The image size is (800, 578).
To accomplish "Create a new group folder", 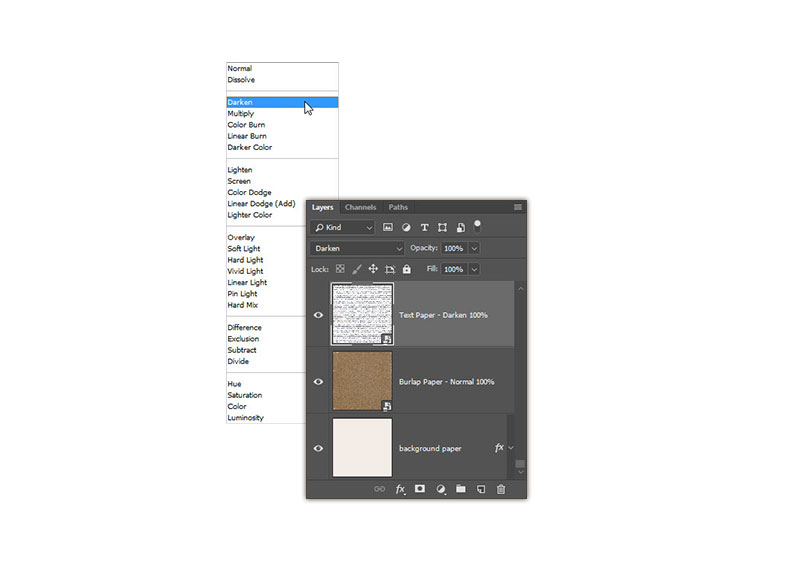I will pyautogui.click(x=461, y=489).
